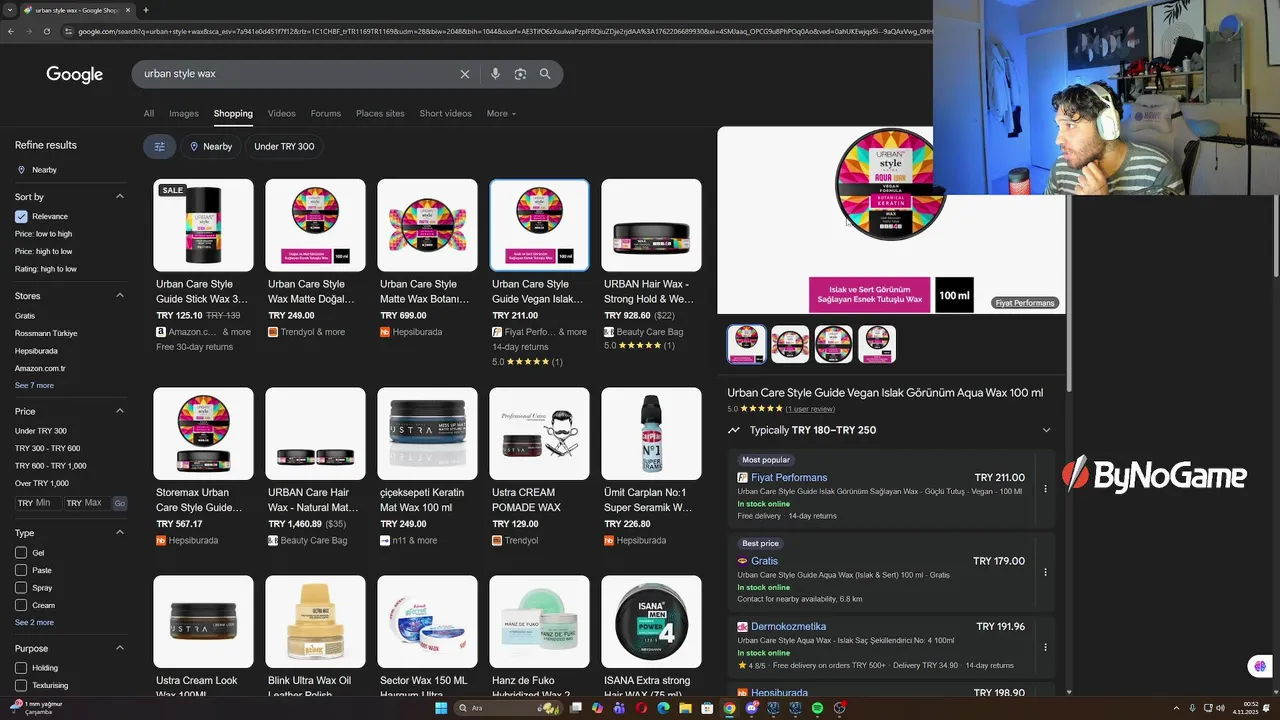Check the Paste type filter
Image resolution: width=1280 pixels, height=720 pixels.
point(21,570)
